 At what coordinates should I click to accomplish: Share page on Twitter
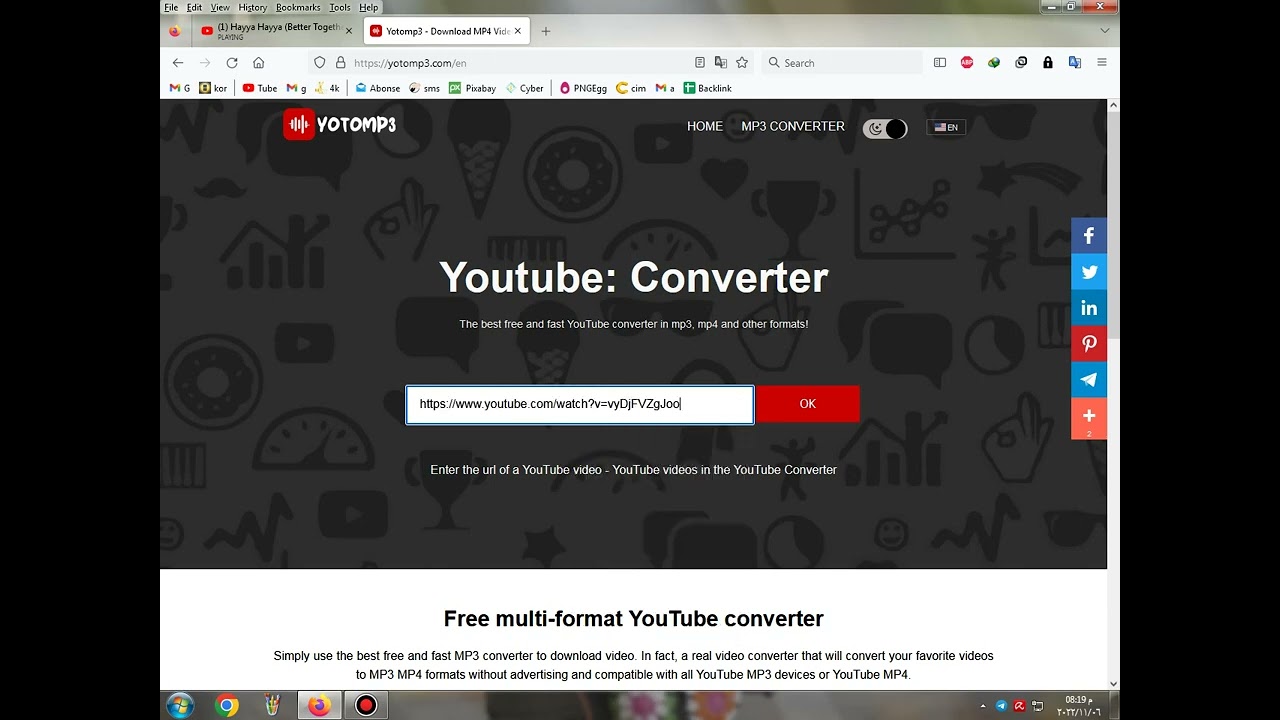point(1089,272)
